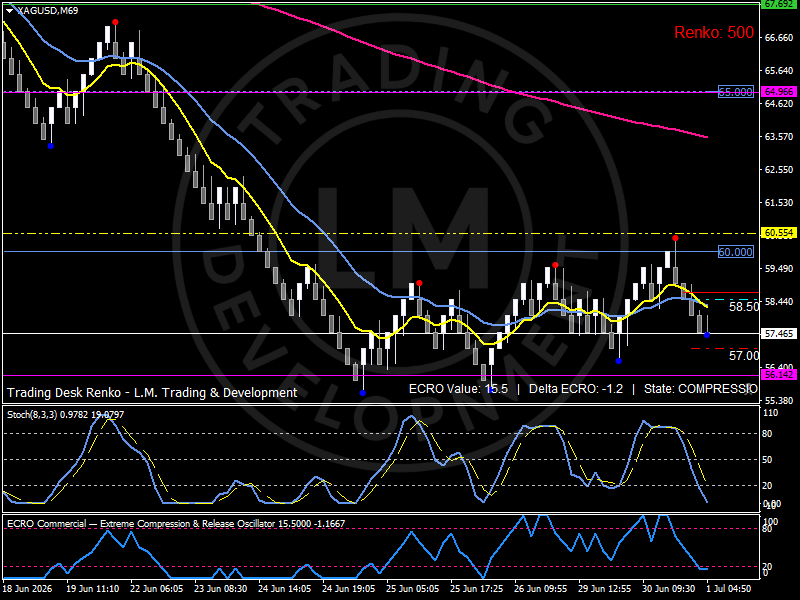Click the XAGUSD,M69 chart symbol label
The height and width of the screenshot is (600, 800).
pos(47,10)
